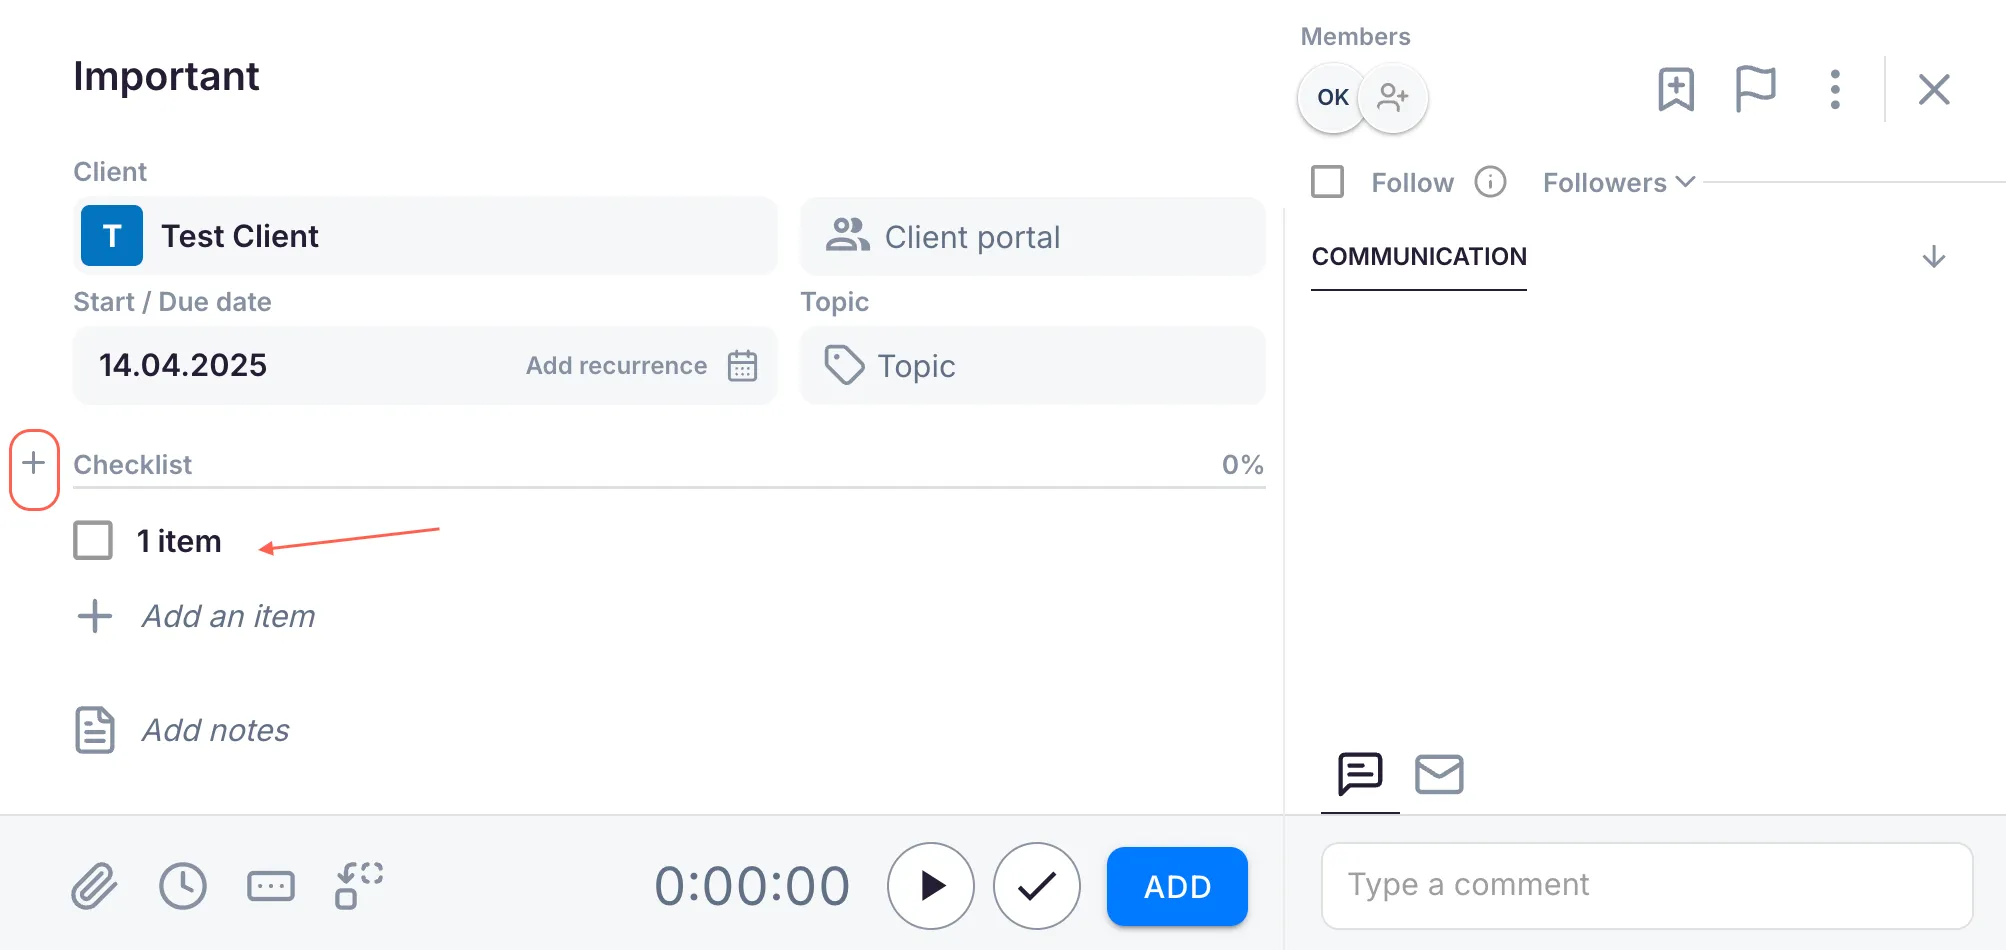Click the paperclip attachment icon
The height and width of the screenshot is (950, 2006).
point(94,886)
